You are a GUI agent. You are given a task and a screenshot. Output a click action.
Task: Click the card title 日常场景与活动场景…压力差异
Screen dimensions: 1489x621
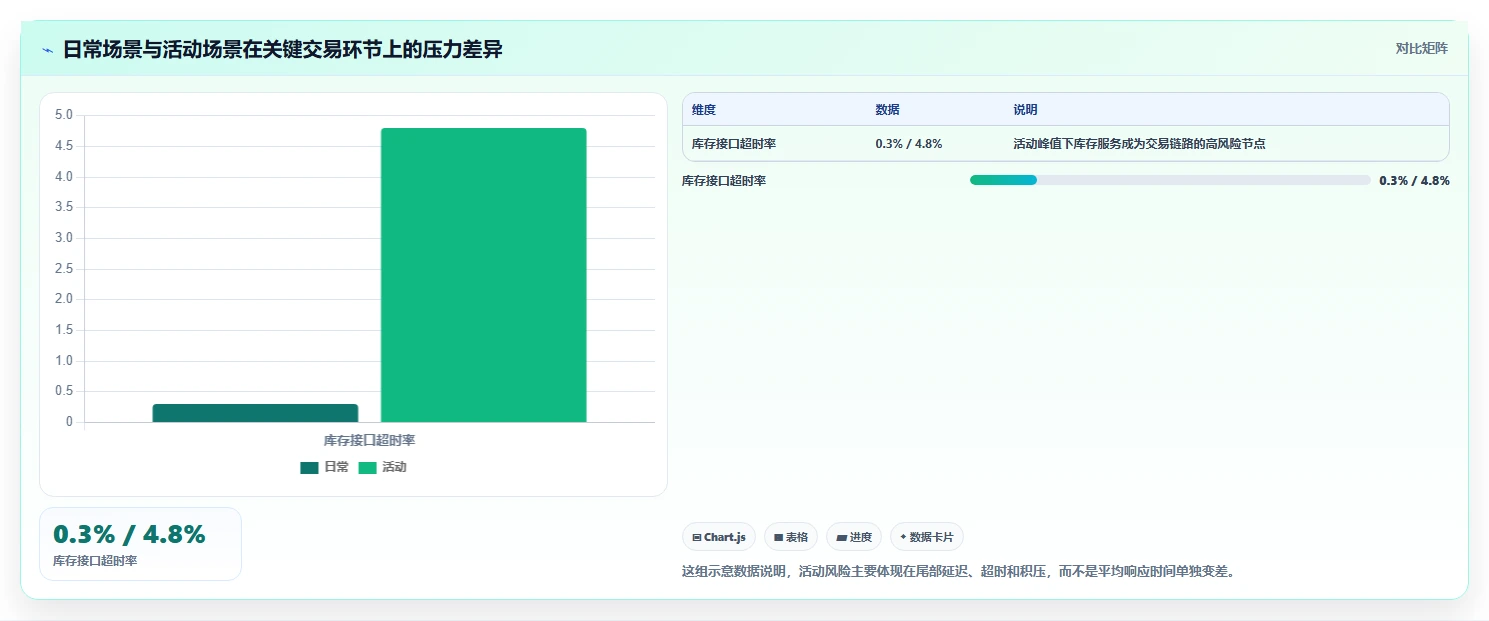pos(283,49)
